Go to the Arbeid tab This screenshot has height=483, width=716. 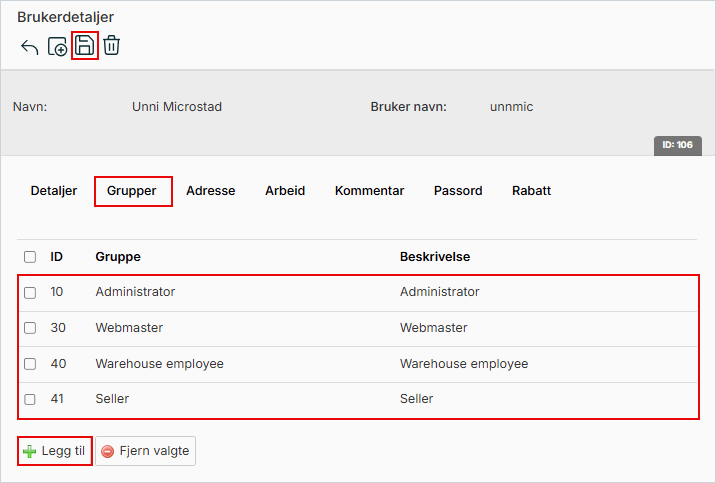click(285, 191)
